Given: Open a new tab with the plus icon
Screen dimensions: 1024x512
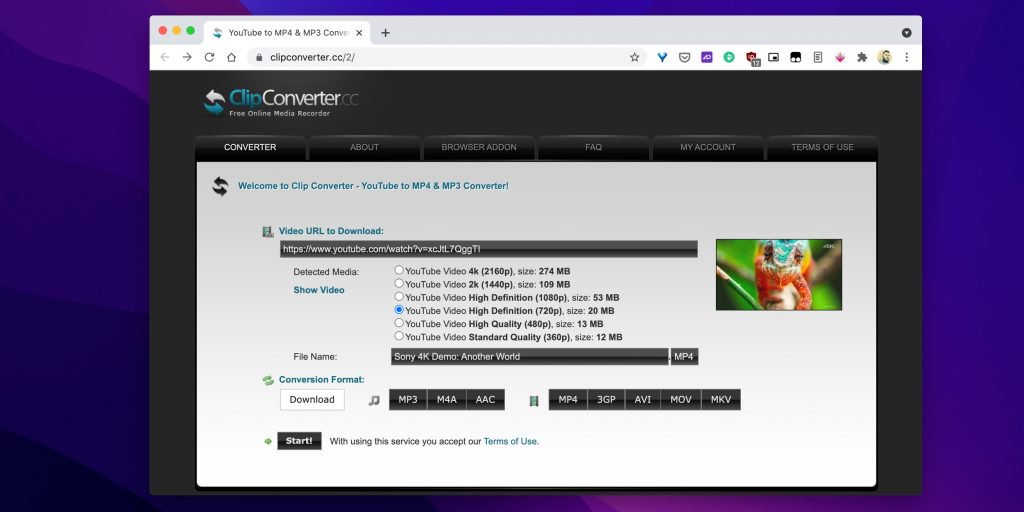Looking at the screenshot, I should pyautogui.click(x=385, y=32).
